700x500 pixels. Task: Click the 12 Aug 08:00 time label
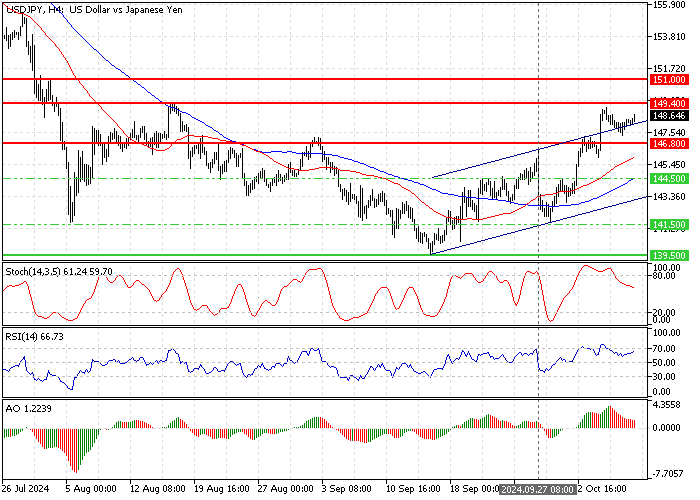158,489
